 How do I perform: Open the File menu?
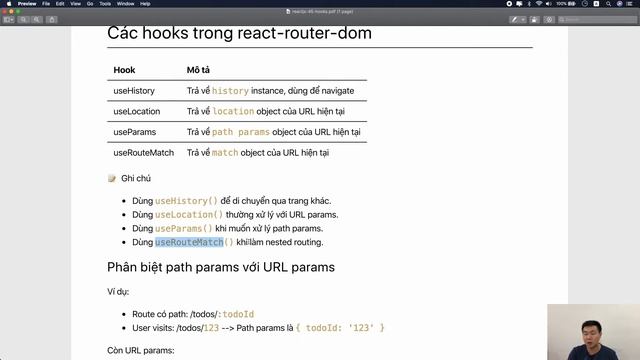coord(46,4)
